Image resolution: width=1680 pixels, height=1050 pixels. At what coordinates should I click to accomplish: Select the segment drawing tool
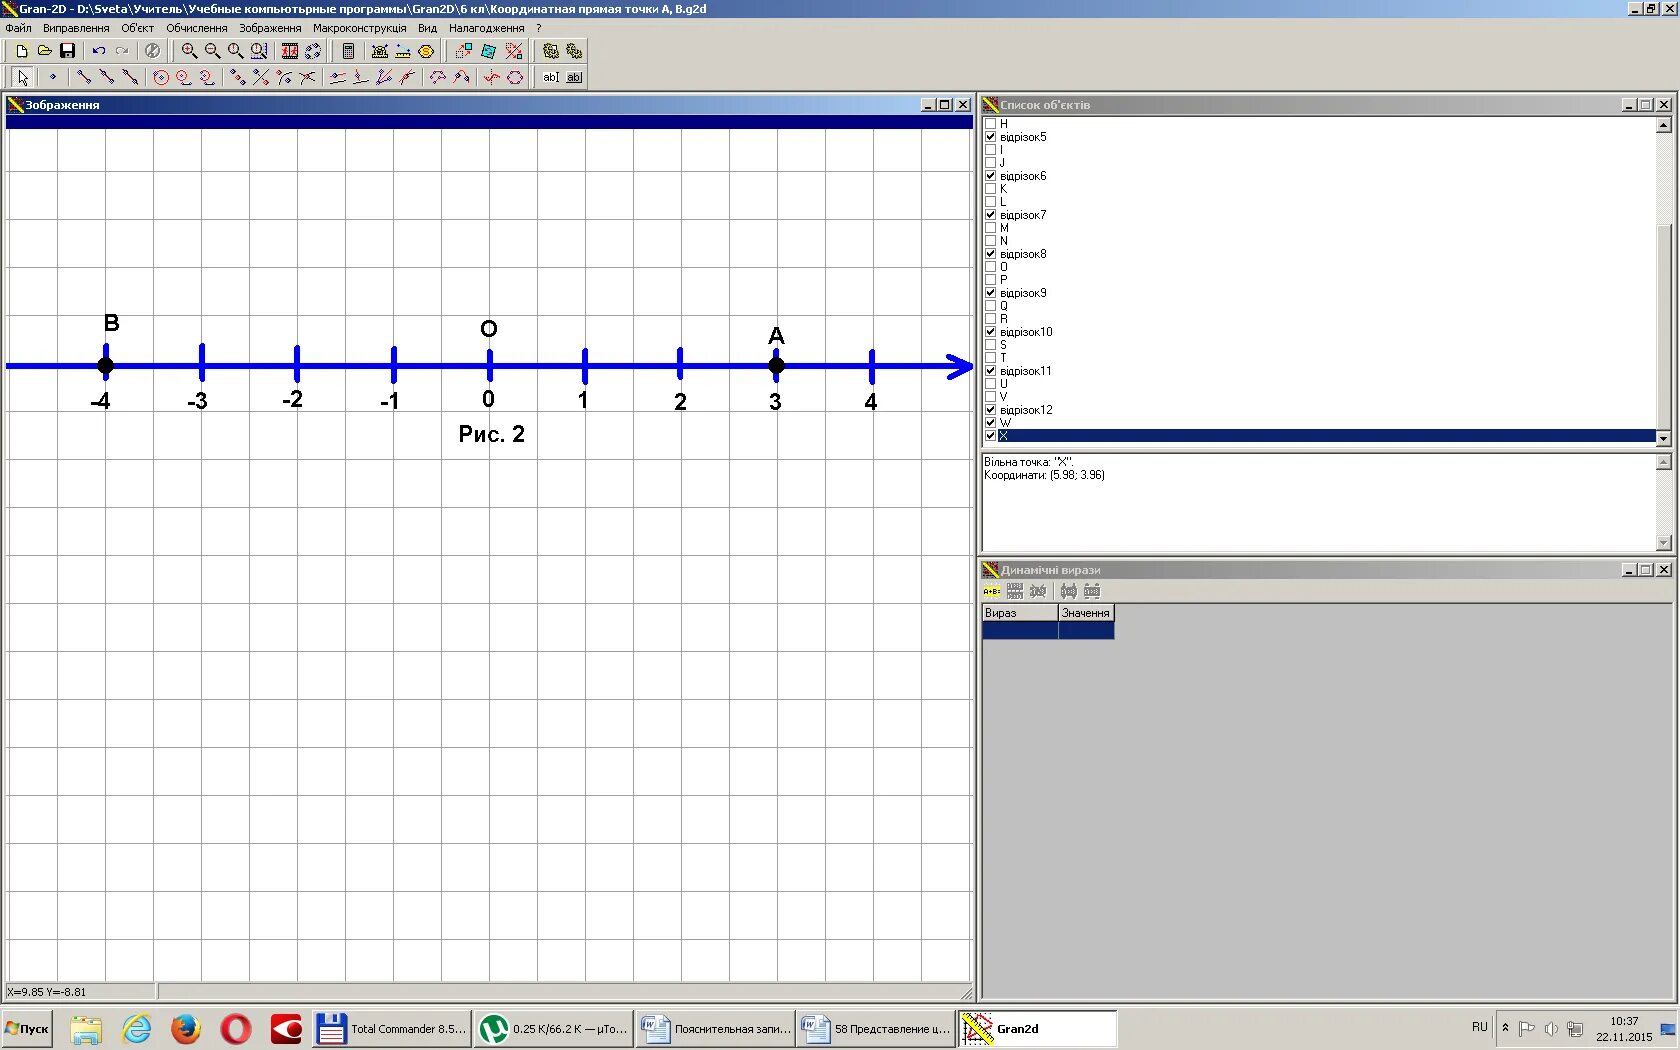click(84, 77)
